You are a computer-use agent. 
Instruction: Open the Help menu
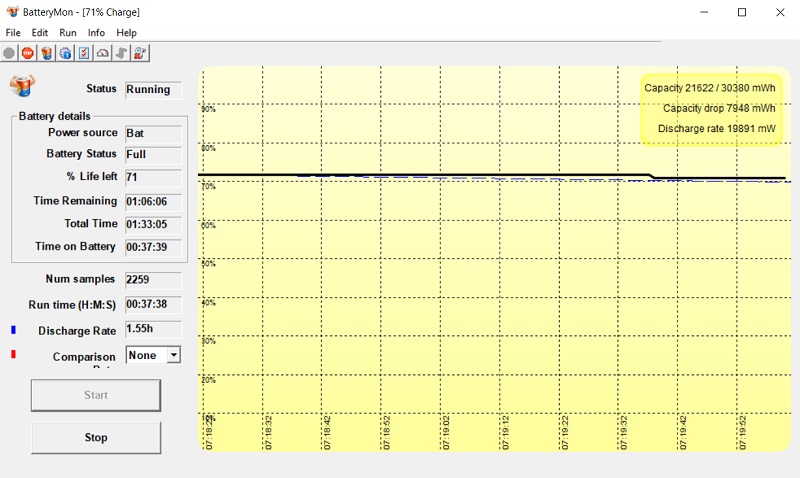coord(126,33)
